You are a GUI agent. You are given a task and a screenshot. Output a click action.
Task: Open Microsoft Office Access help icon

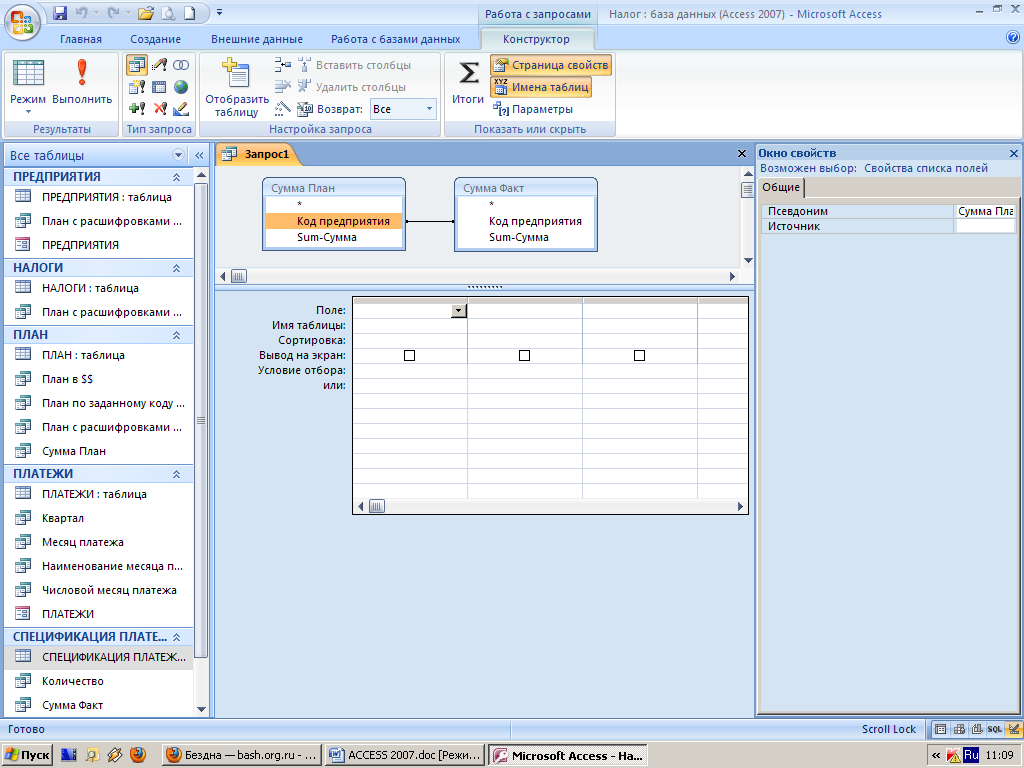coord(1013,38)
